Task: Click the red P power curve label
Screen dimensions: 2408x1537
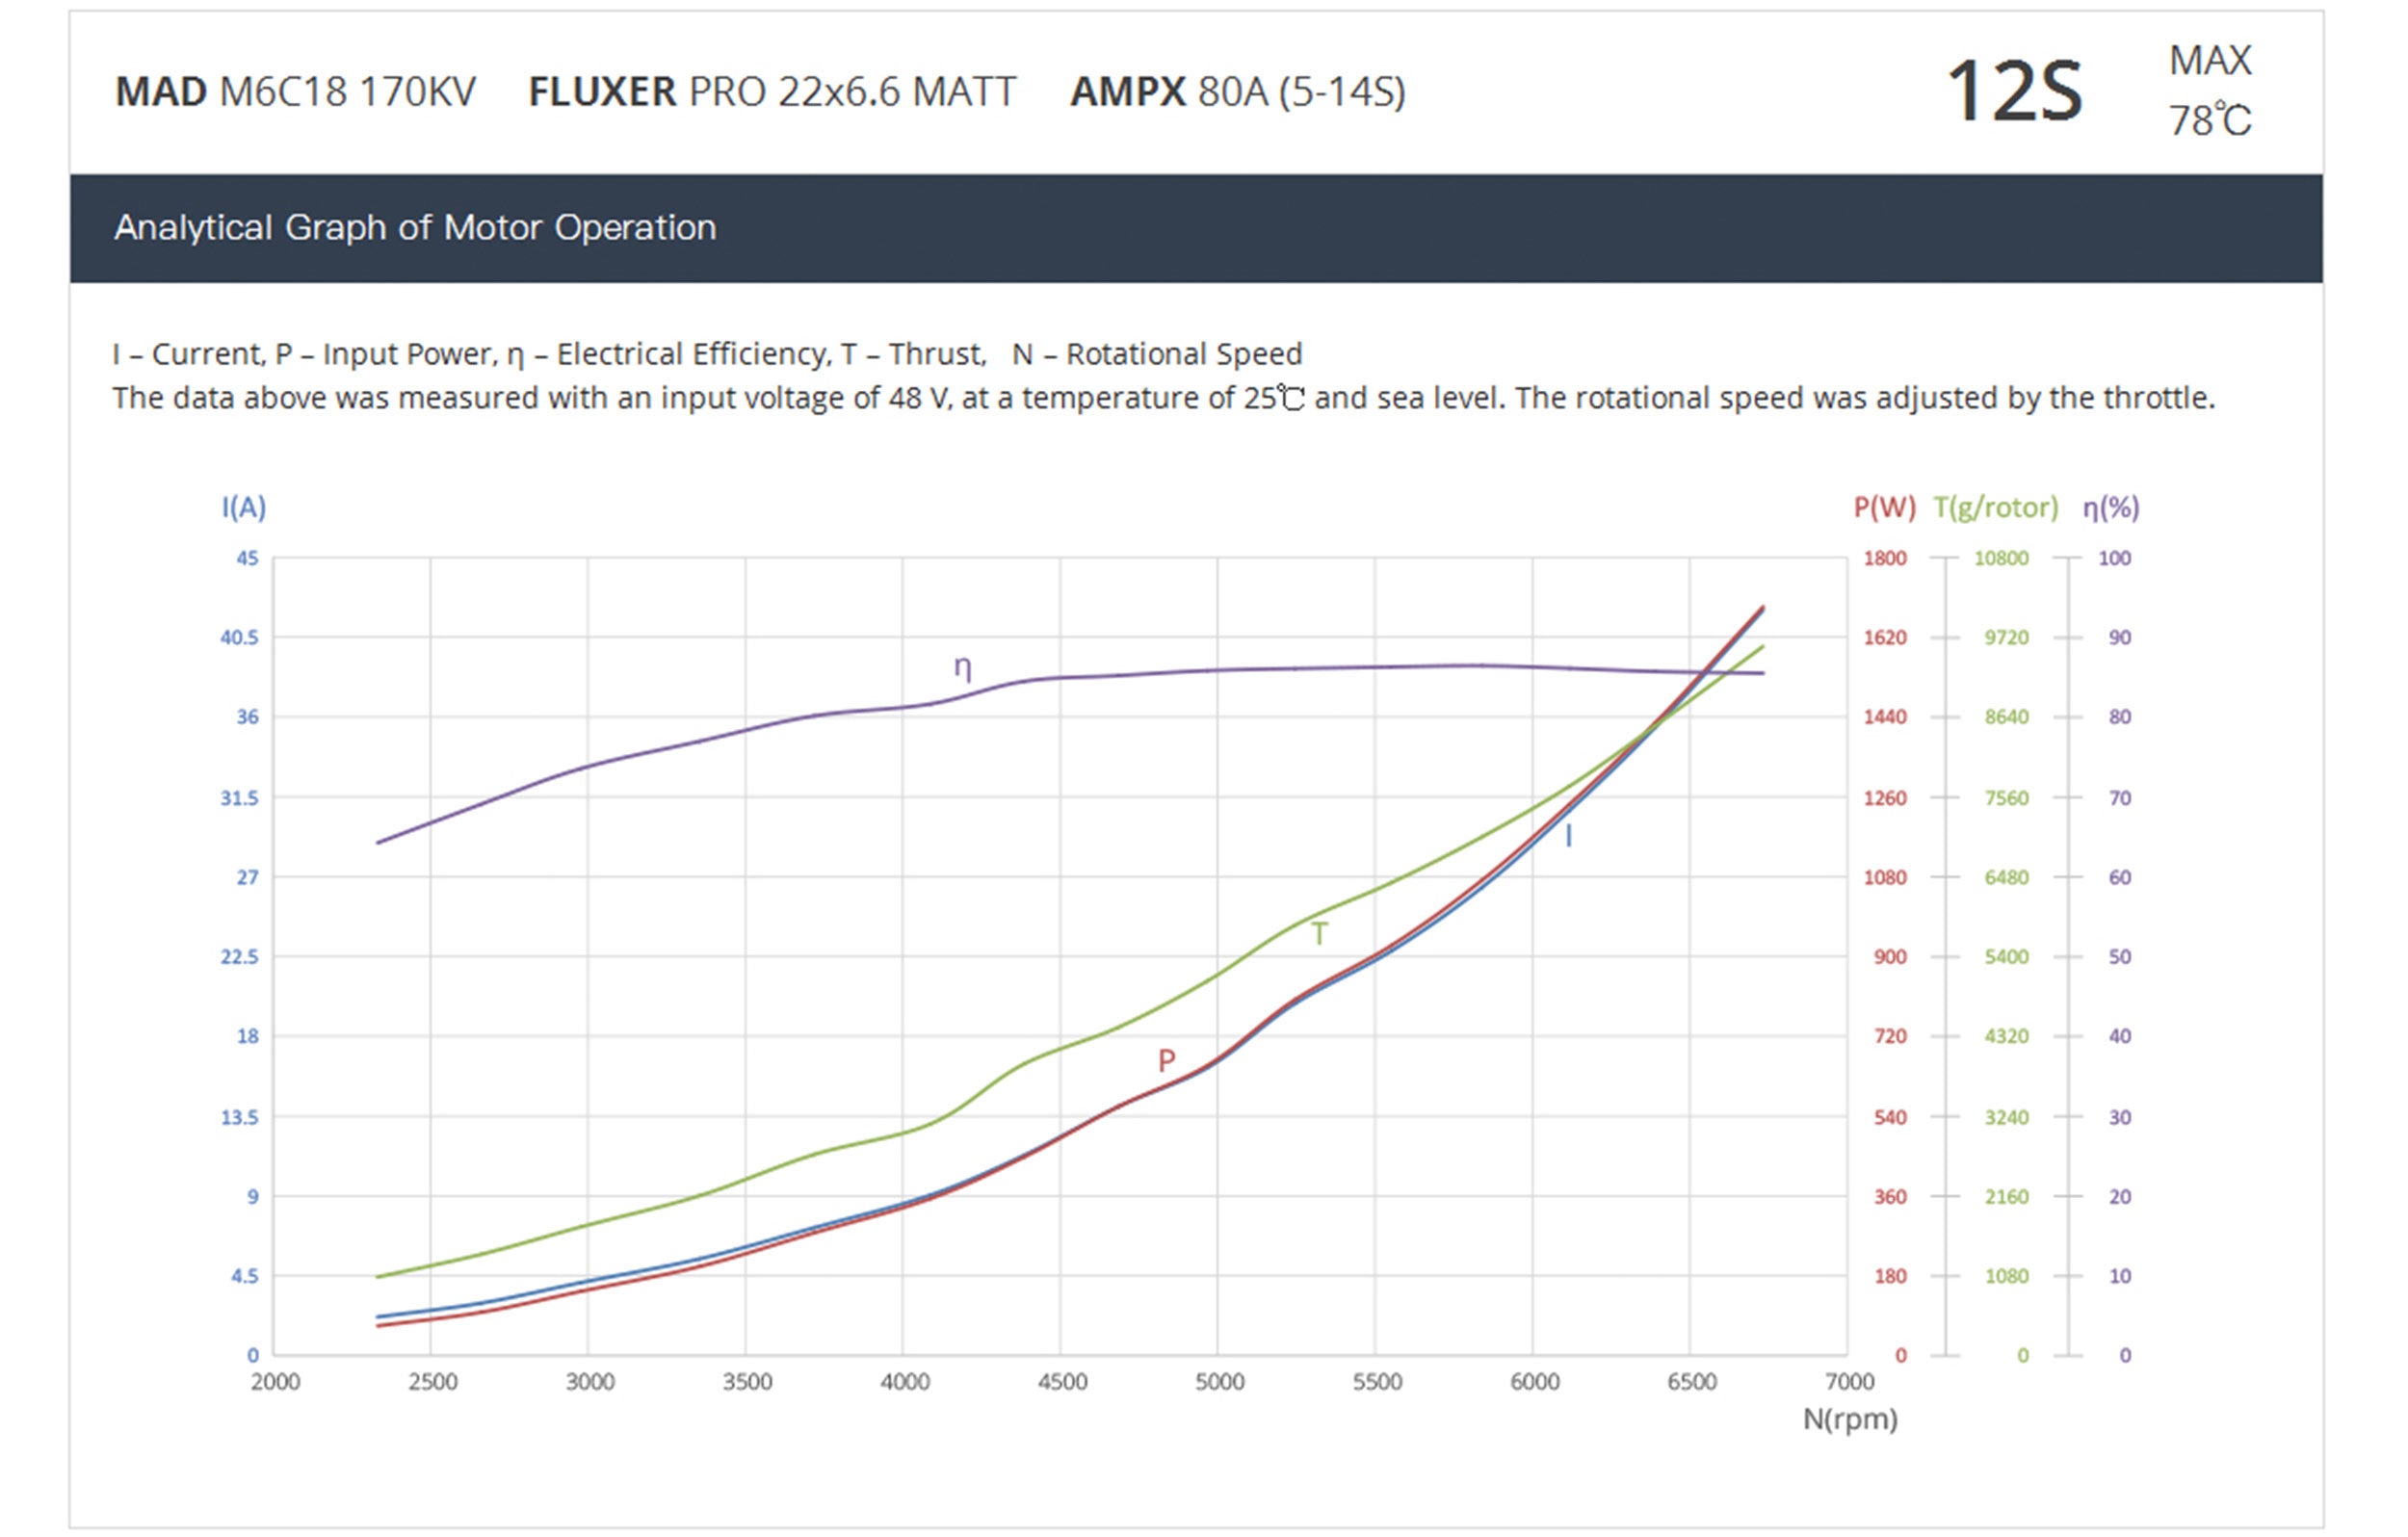Action: [x=1166, y=1060]
